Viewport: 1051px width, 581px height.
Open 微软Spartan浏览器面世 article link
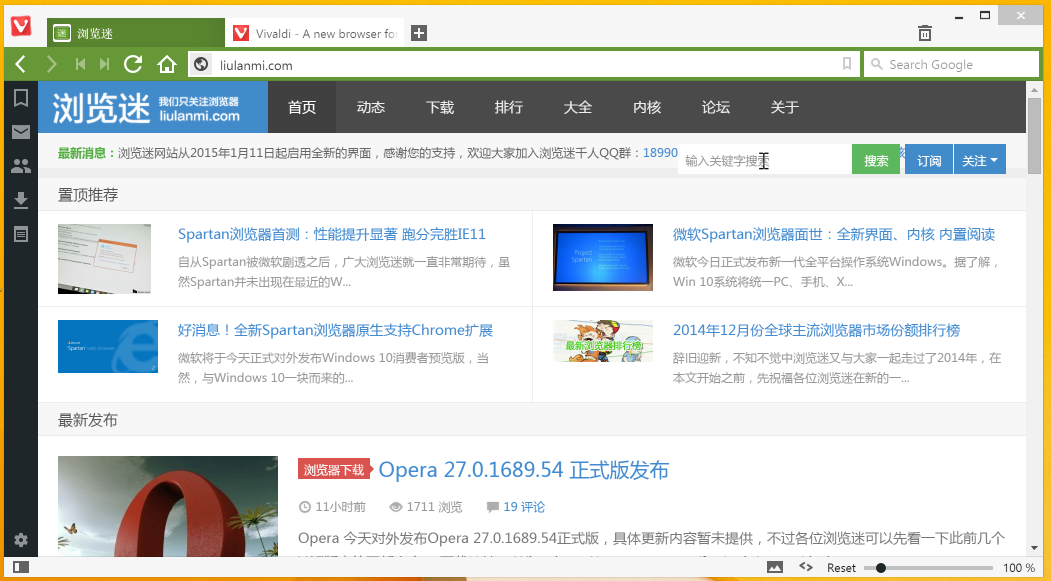[x=834, y=234]
